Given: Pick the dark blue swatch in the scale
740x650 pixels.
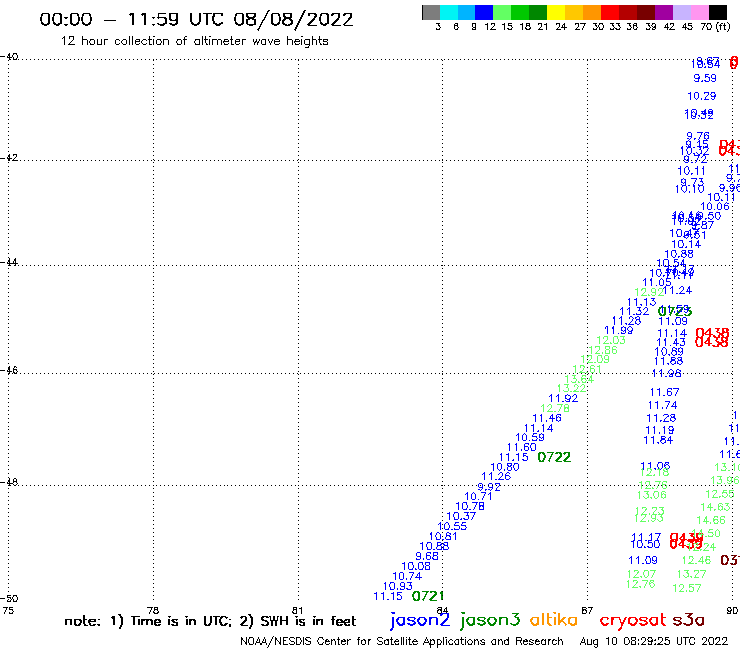Looking at the screenshot, I should coord(484,12).
